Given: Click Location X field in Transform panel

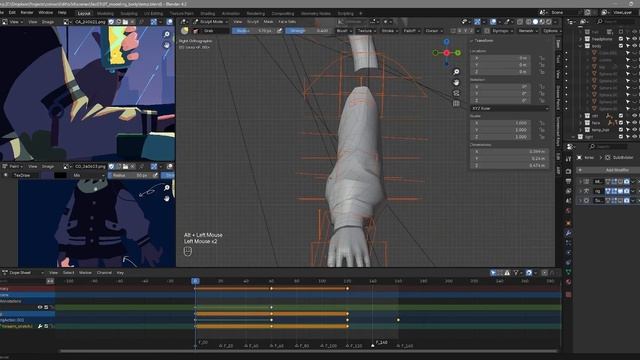Looking at the screenshot, I should point(500,58).
